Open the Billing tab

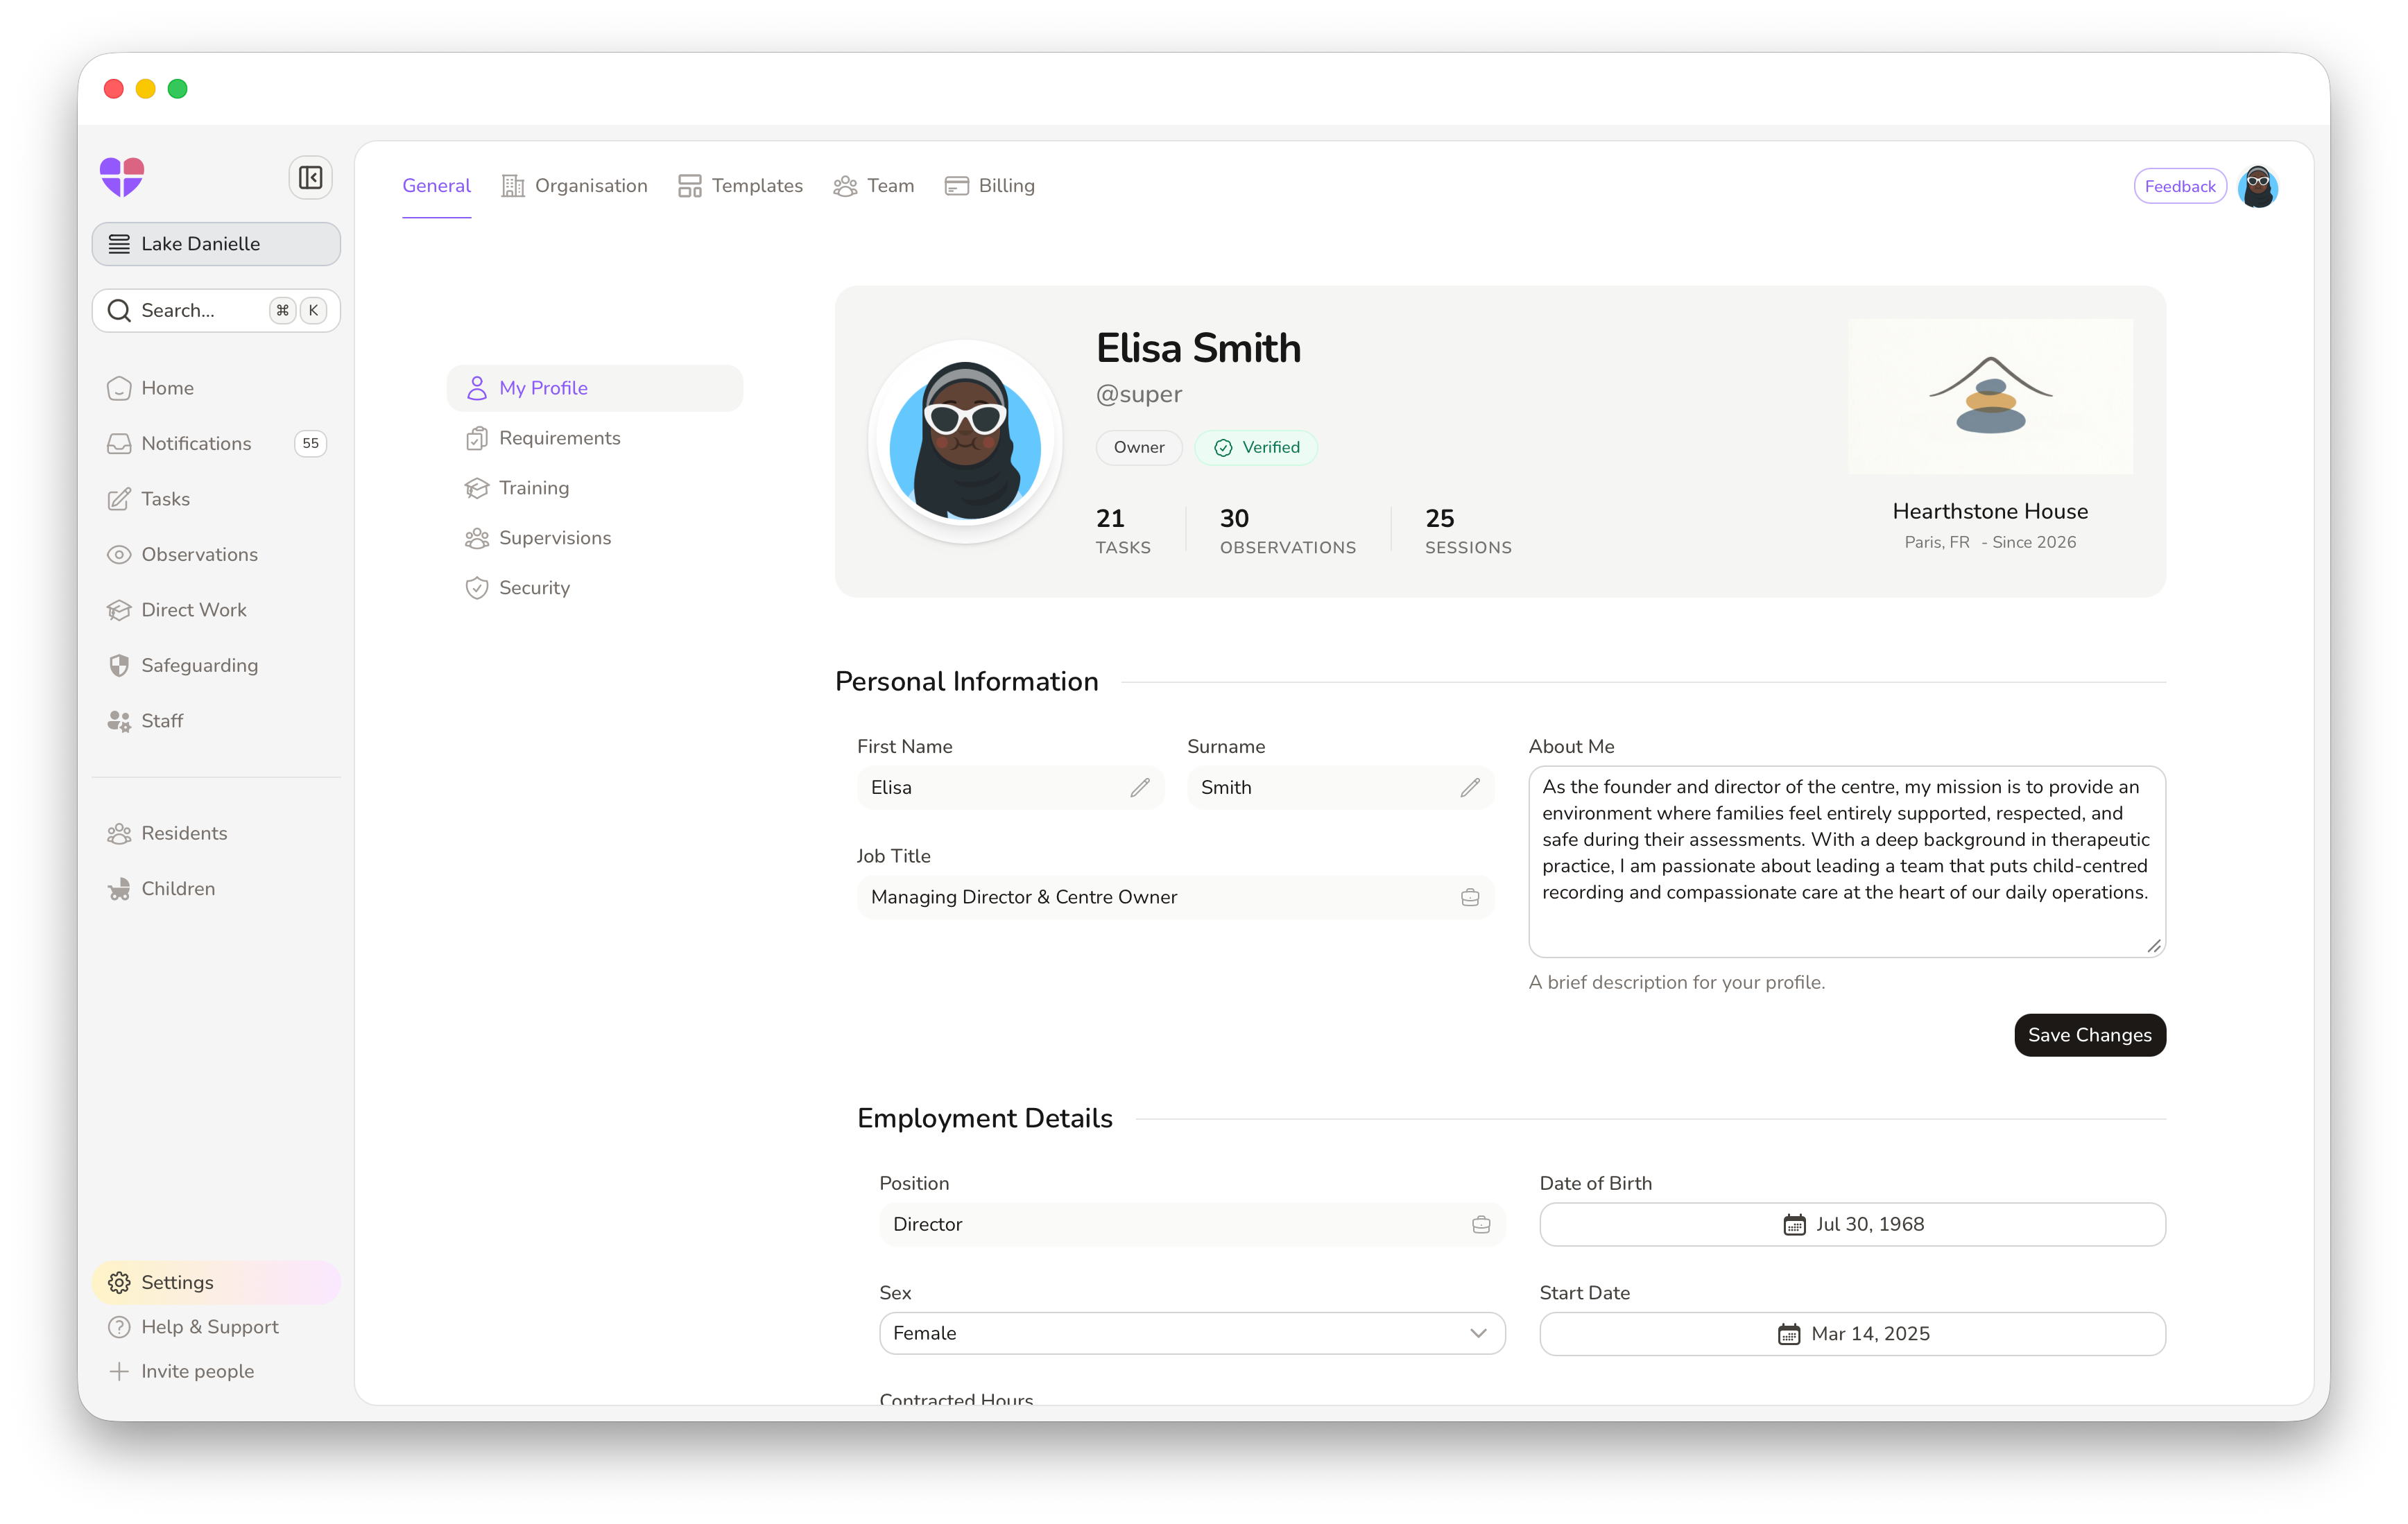pyautogui.click(x=990, y=186)
